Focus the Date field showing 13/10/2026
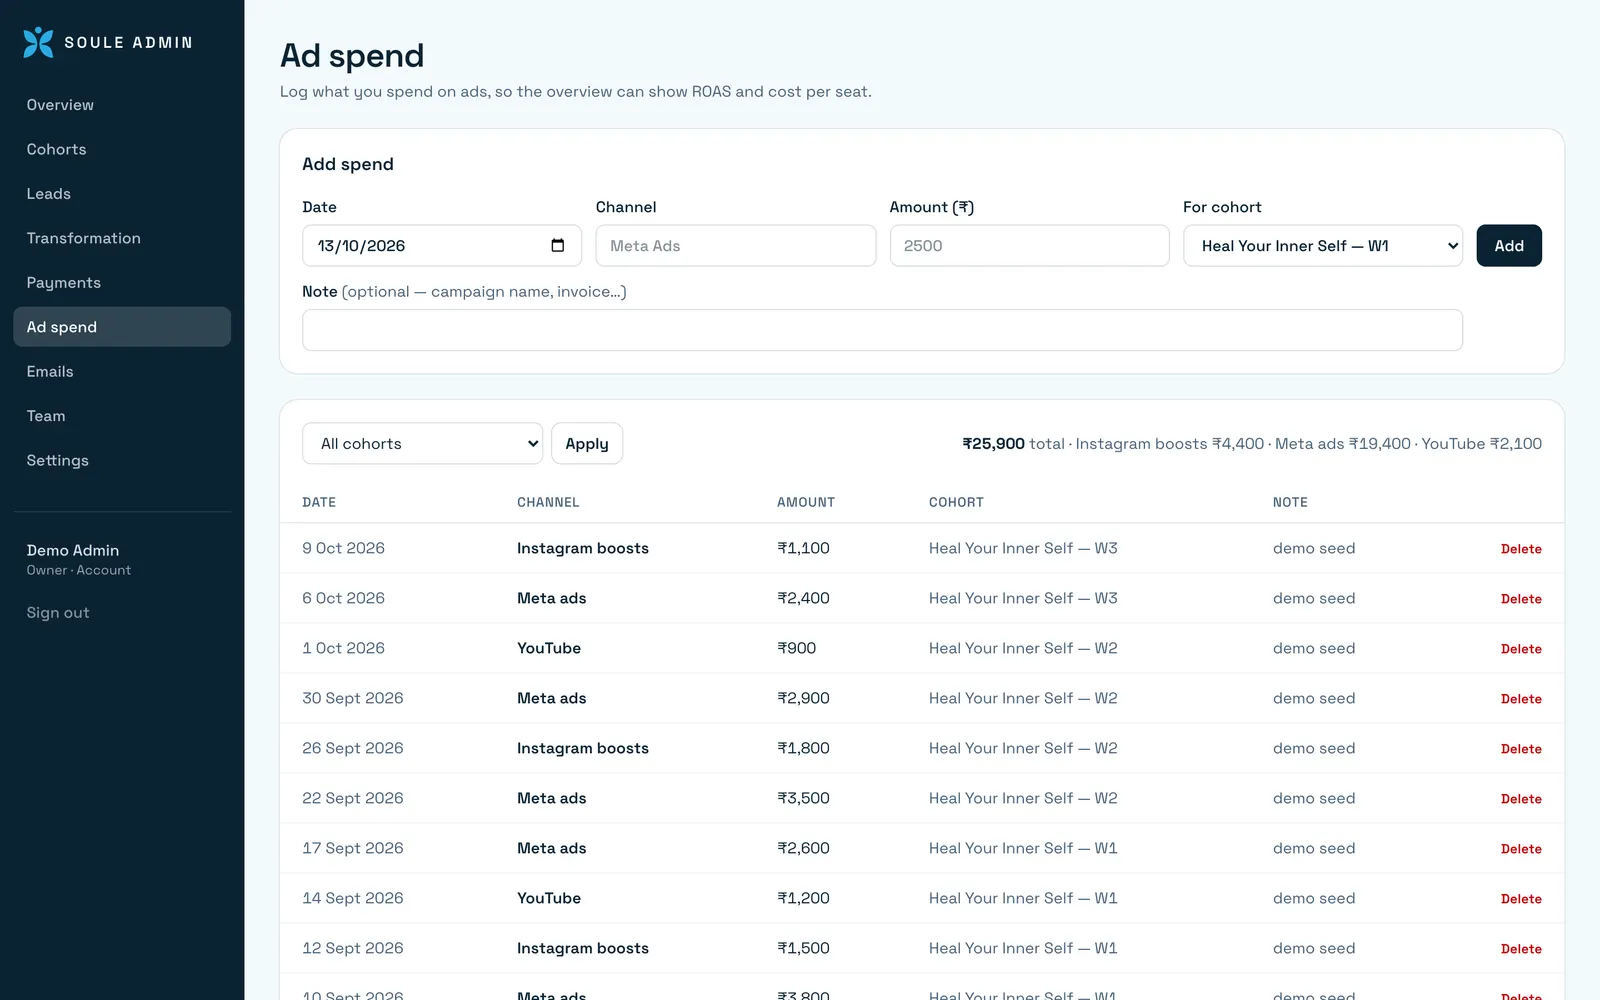1600x1000 pixels. [442, 246]
